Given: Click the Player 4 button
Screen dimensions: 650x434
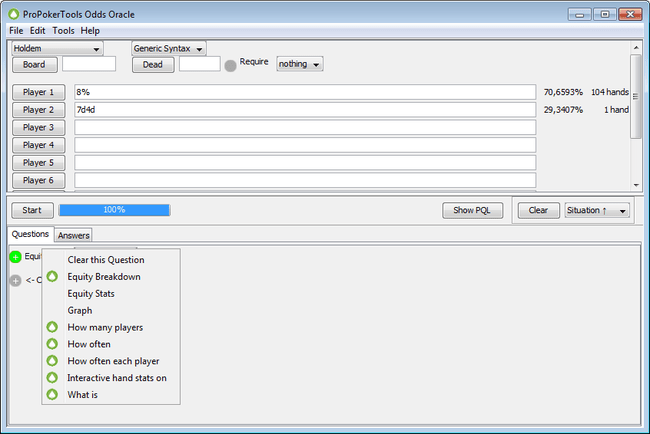Looking at the screenshot, I should 39,145.
